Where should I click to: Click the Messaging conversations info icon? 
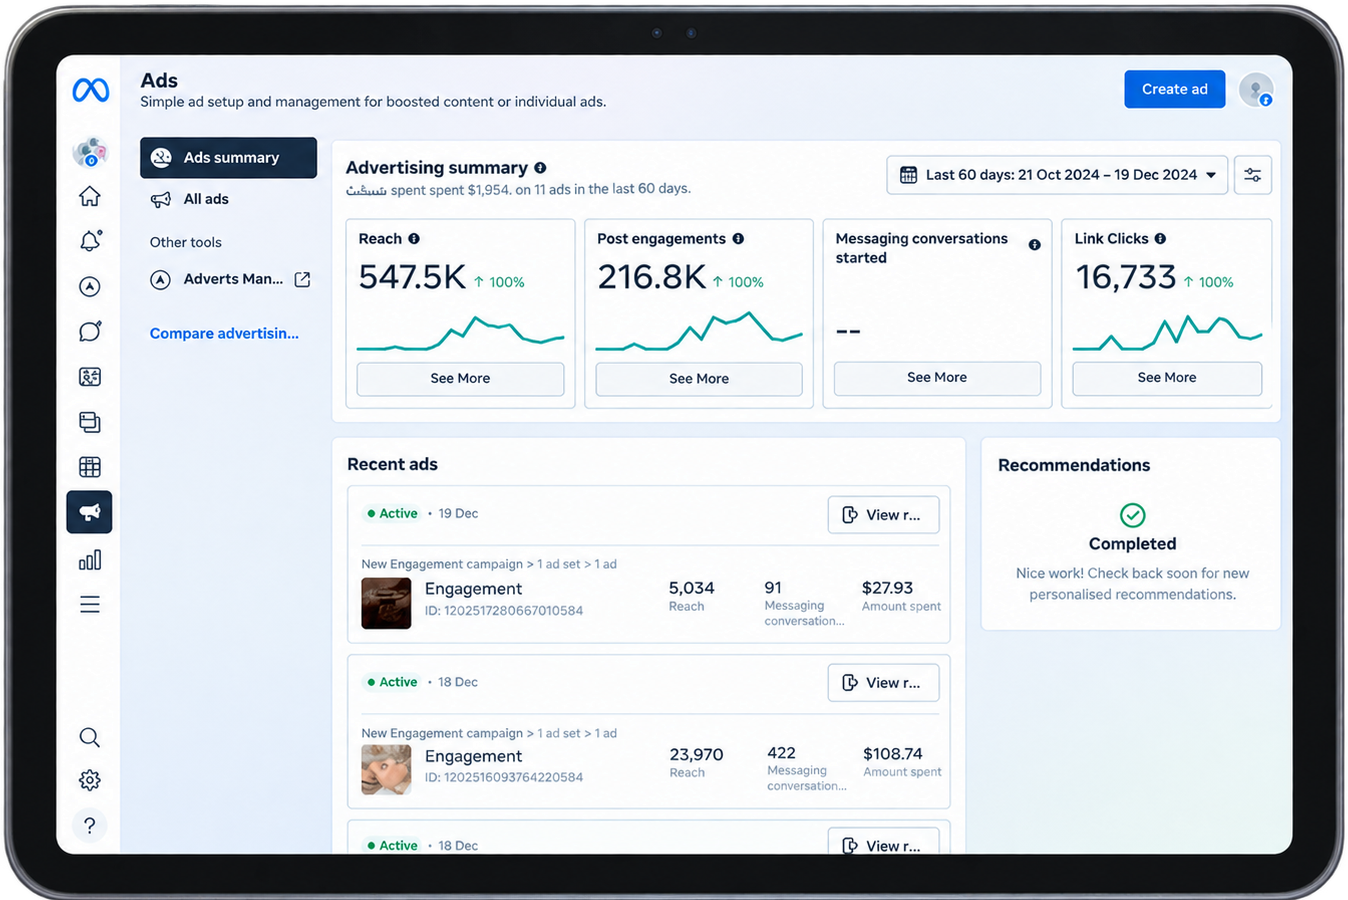(x=1035, y=245)
